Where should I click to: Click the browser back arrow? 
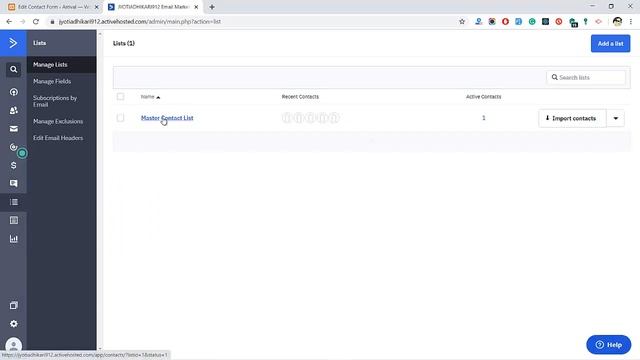(9, 22)
